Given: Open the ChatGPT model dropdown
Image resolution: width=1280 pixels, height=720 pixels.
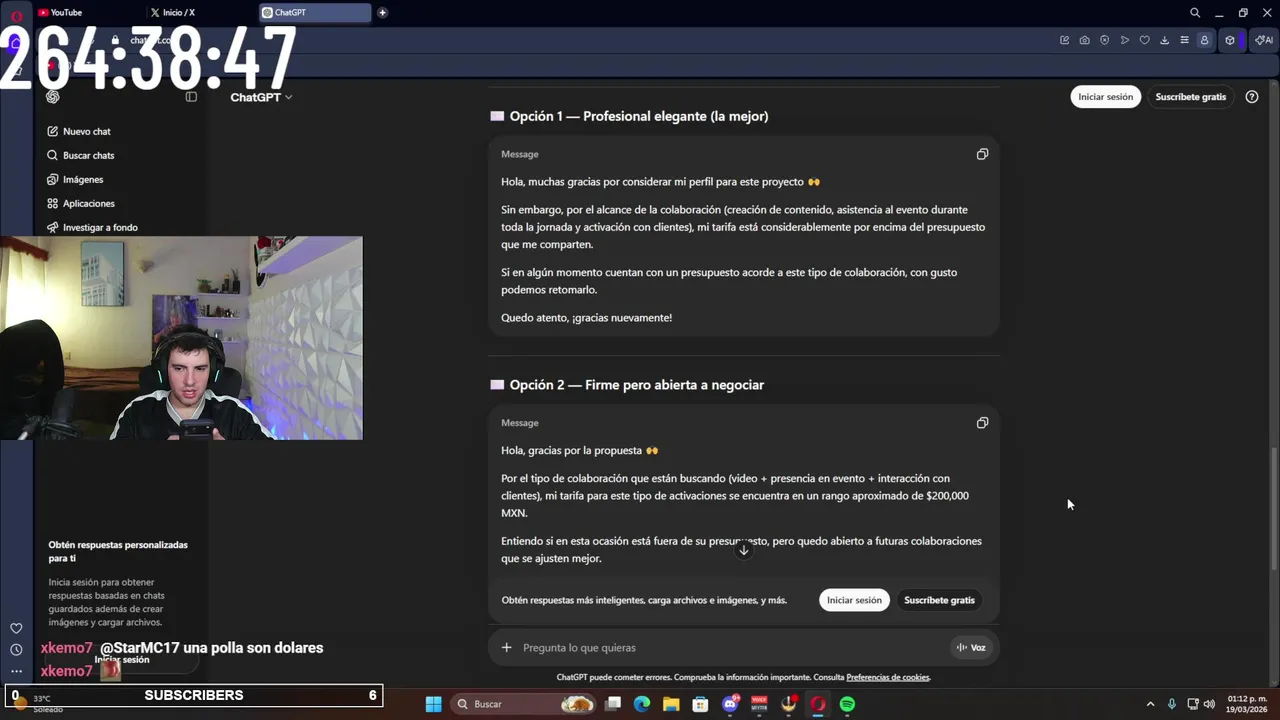Looking at the screenshot, I should point(261,97).
